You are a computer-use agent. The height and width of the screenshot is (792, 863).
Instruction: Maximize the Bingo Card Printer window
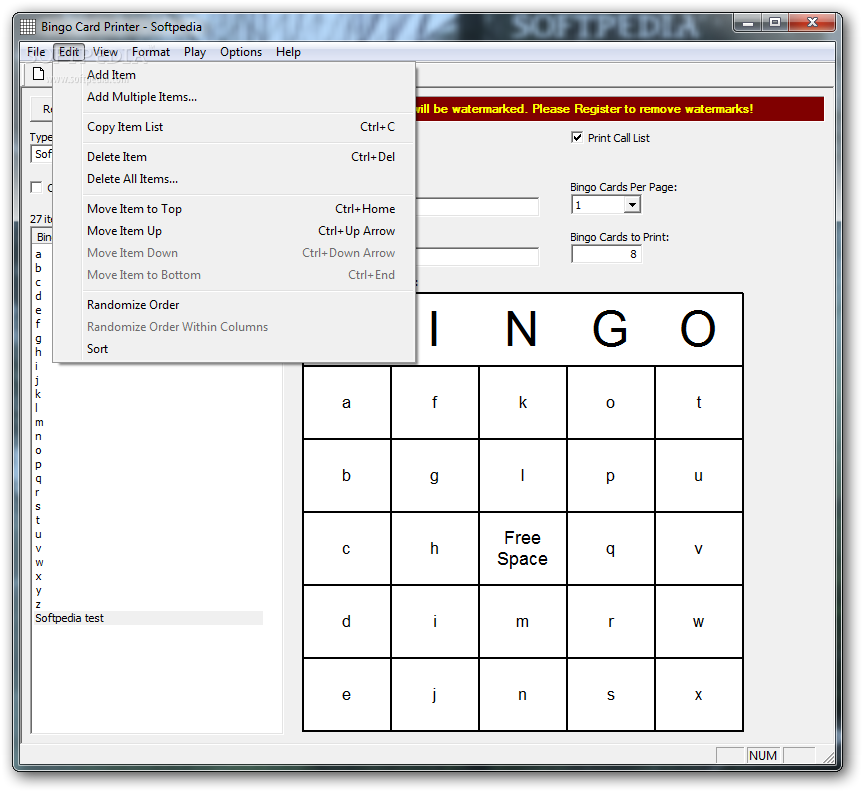point(775,23)
